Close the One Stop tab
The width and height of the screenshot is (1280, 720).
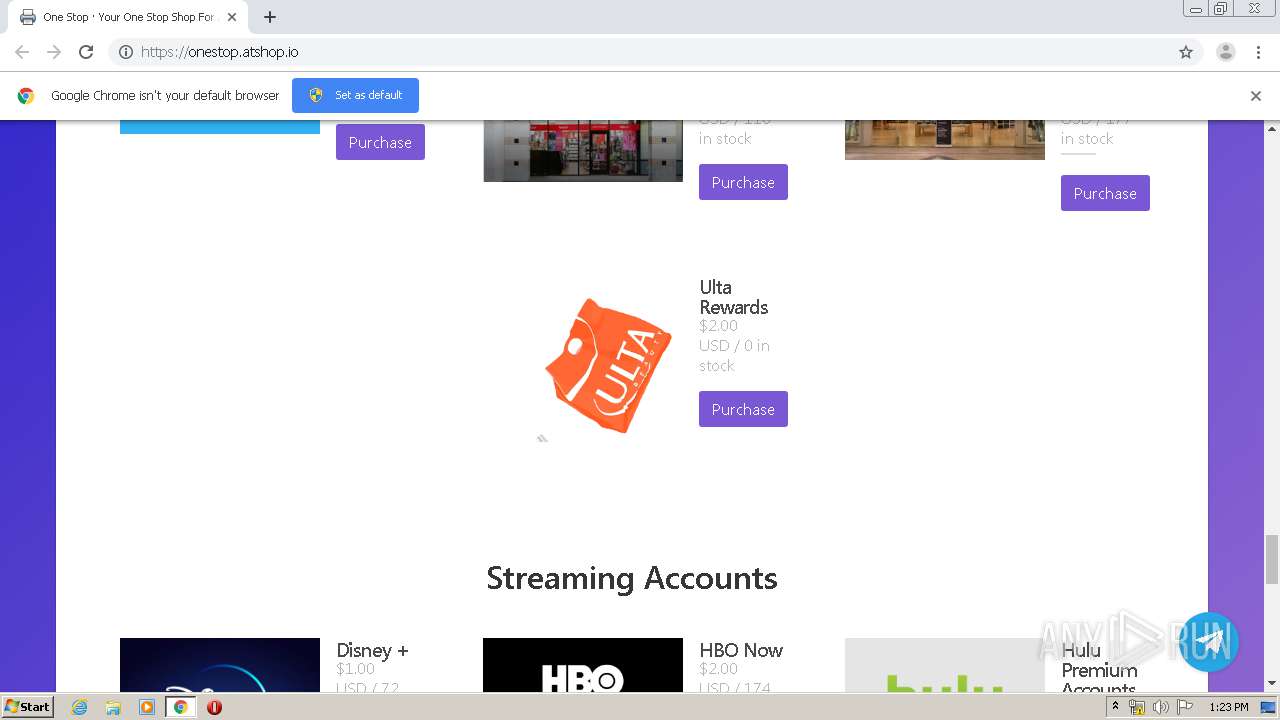233,17
